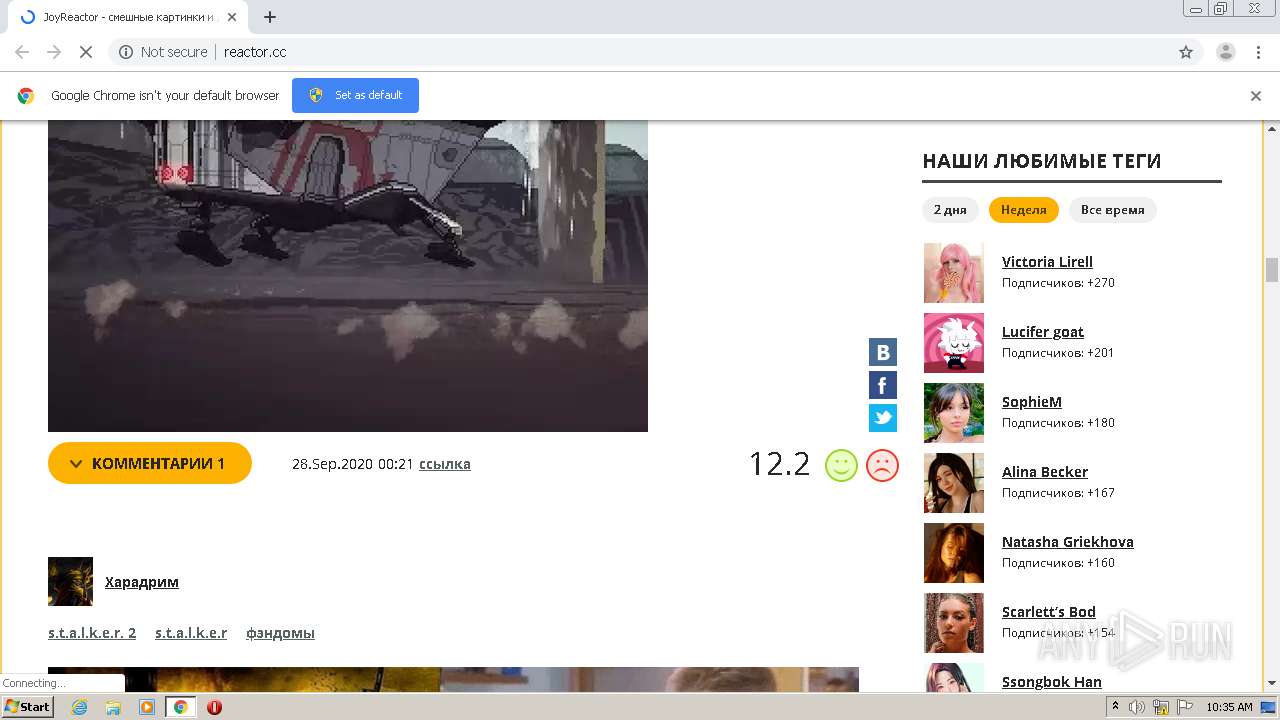Click Scarlett's Bod avatar thumbnail
The width and height of the screenshot is (1280, 720).
954,623
